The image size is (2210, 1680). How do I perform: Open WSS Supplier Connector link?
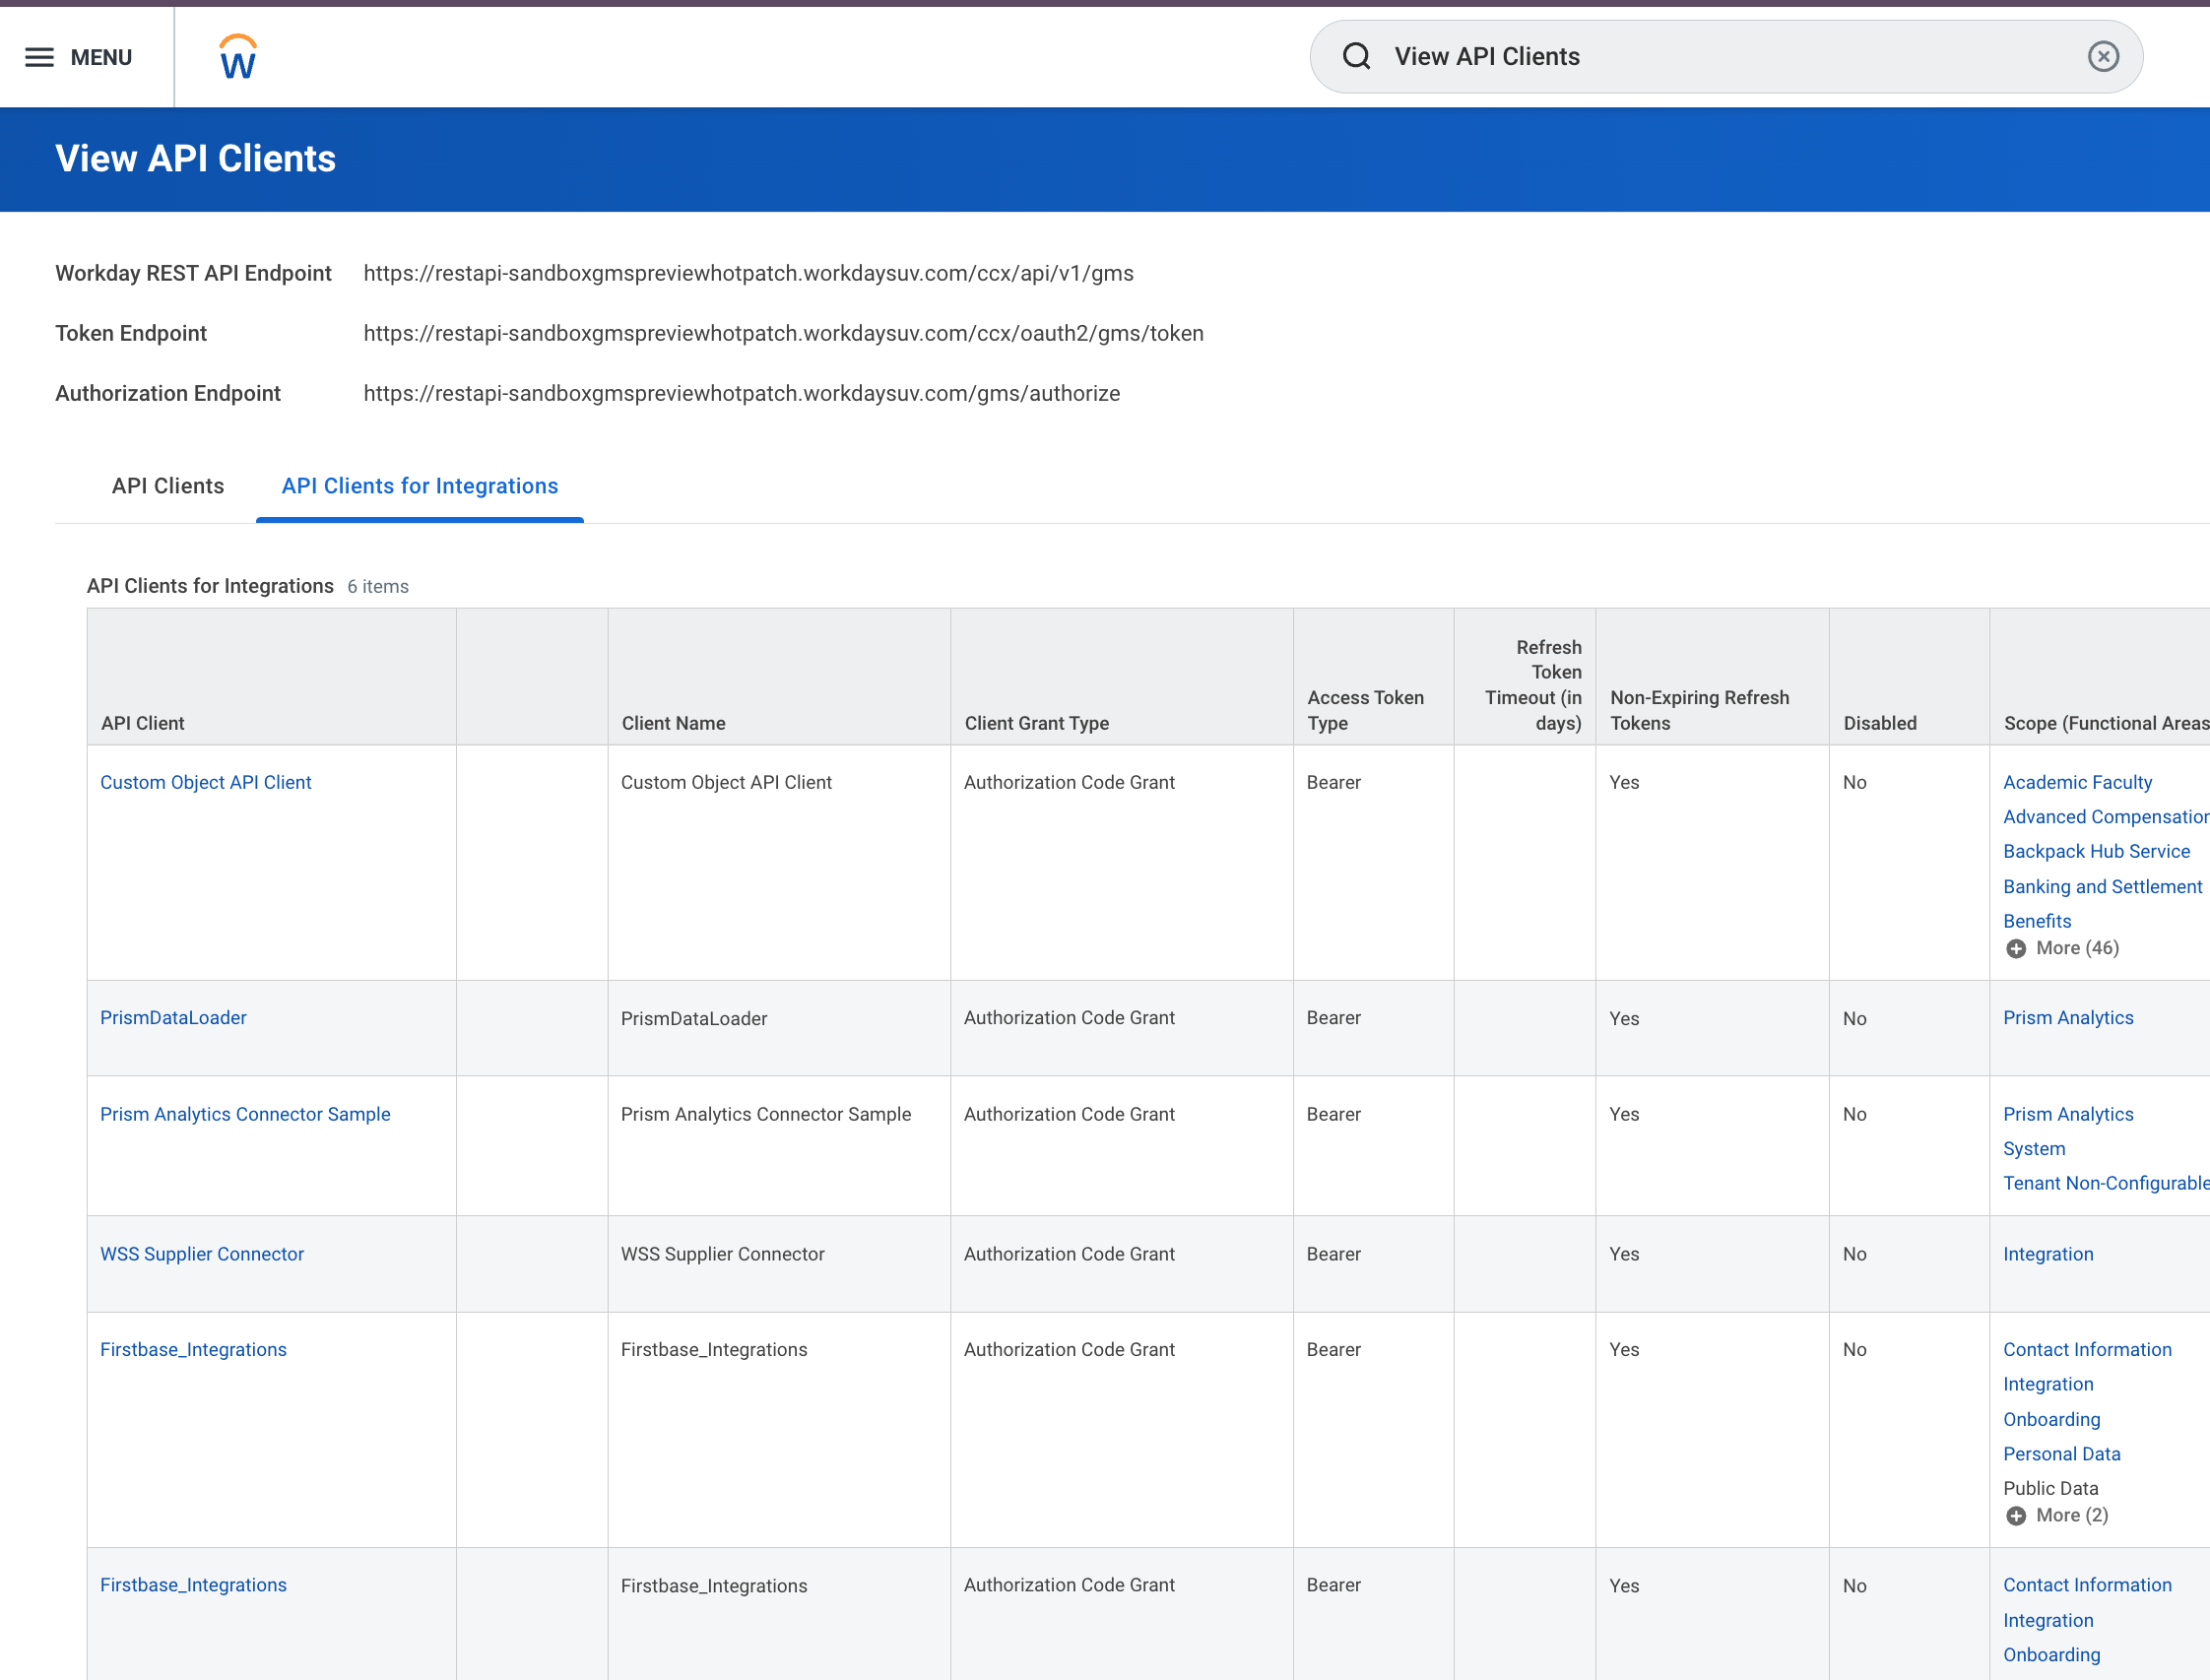pyautogui.click(x=201, y=1254)
